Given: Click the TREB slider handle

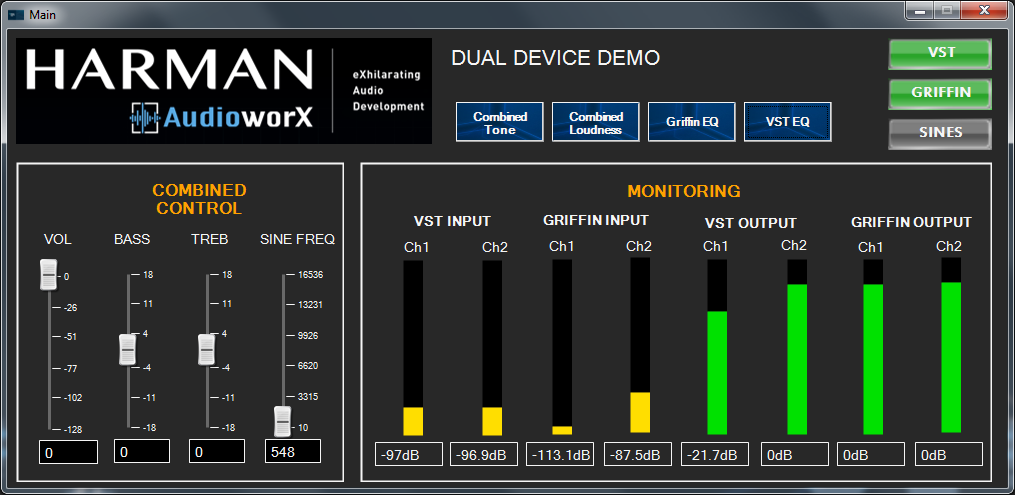Looking at the screenshot, I should click(x=206, y=350).
